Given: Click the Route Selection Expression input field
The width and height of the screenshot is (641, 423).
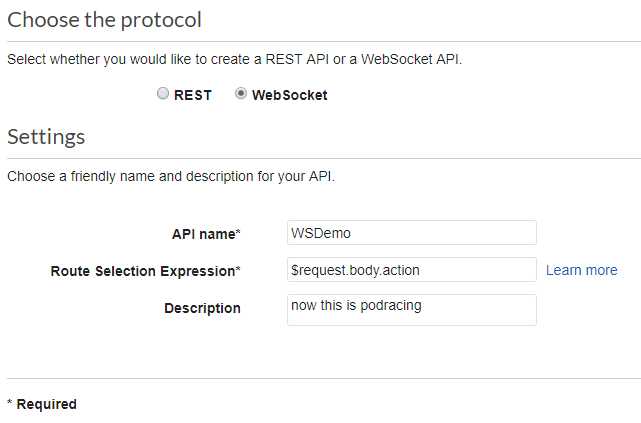Looking at the screenshot, I should click(x=411, y=270).
